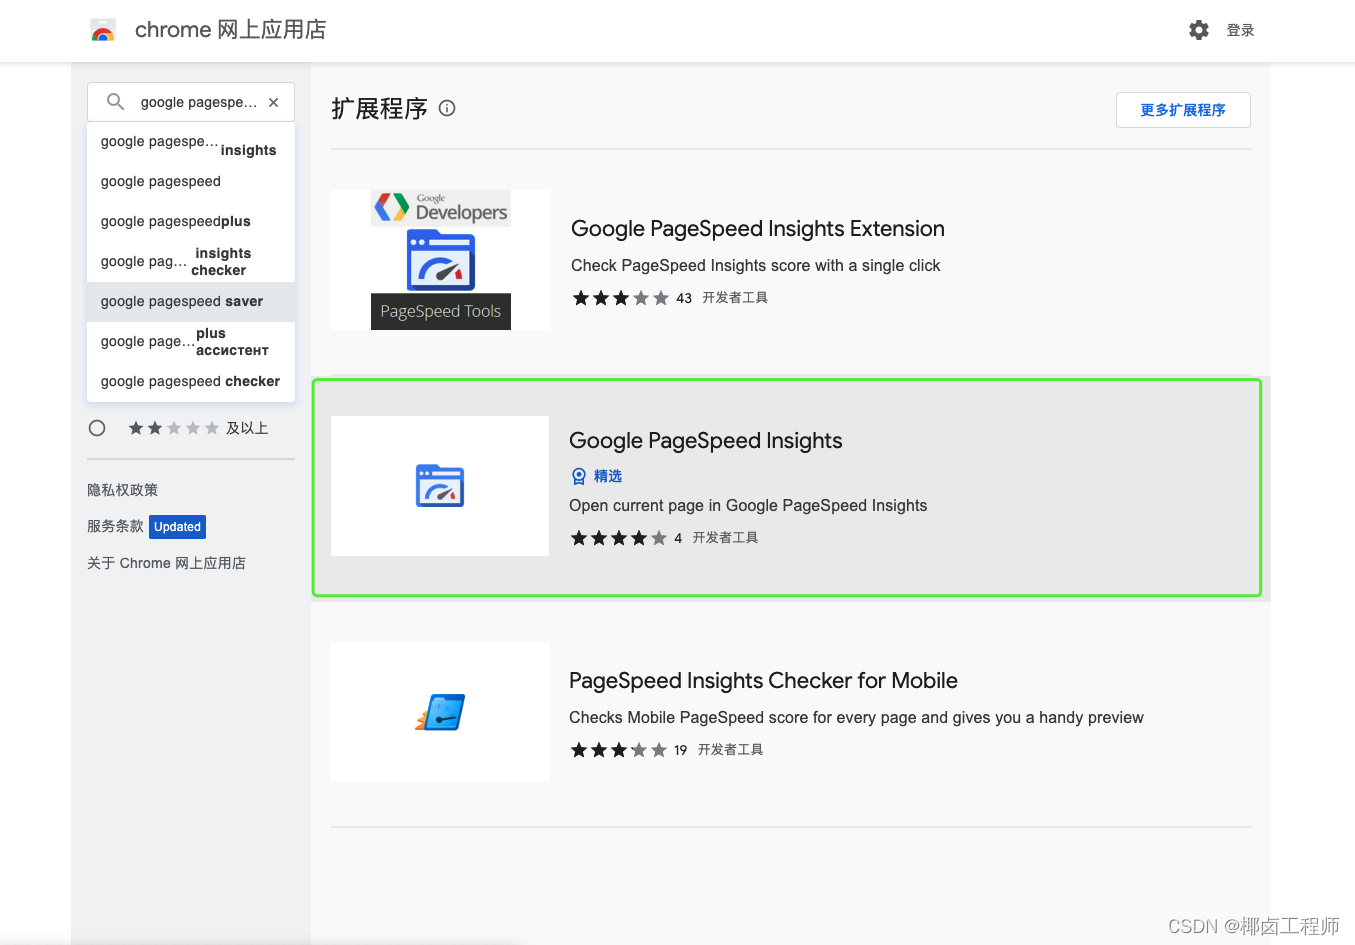Viewport: 1355px width, 945px height.
Task: Click 'Checks Mobile PageSpeed score' description
Action: click(856, 717)
